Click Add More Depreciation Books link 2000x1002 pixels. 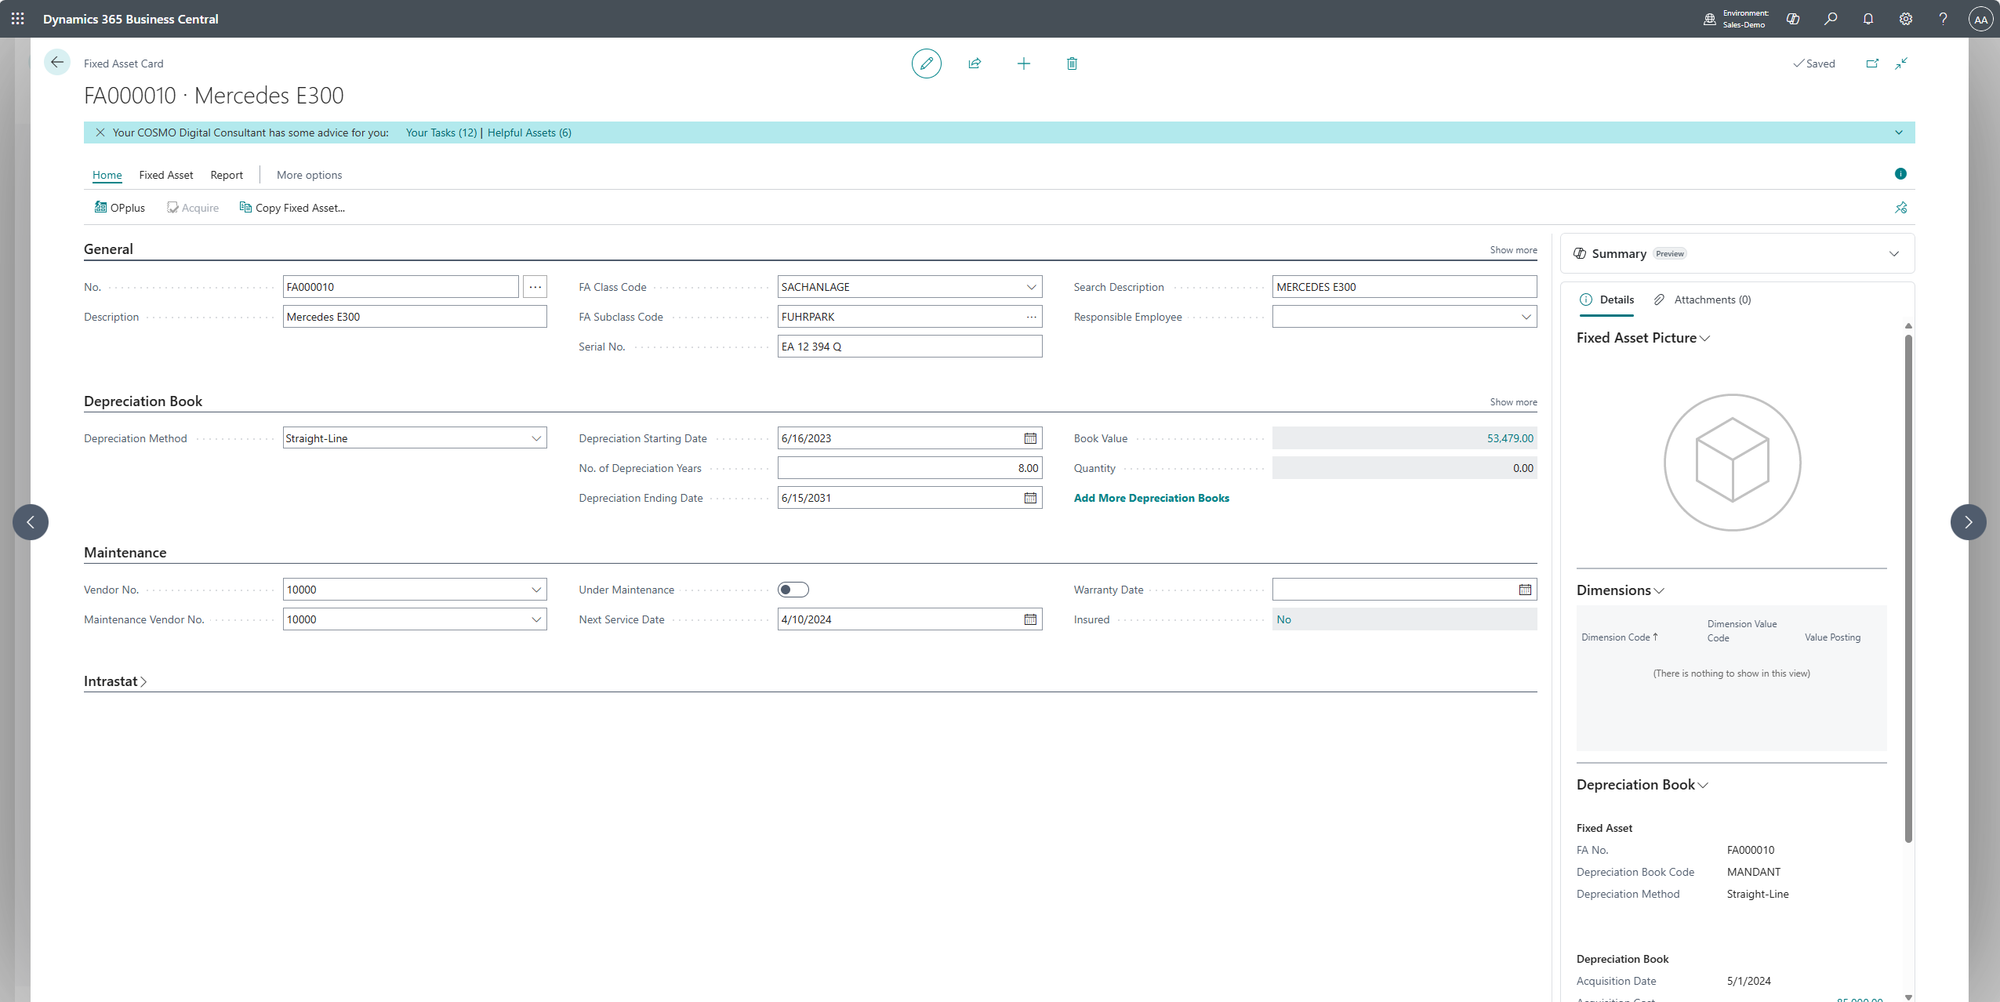click(x=1151, y=498)
